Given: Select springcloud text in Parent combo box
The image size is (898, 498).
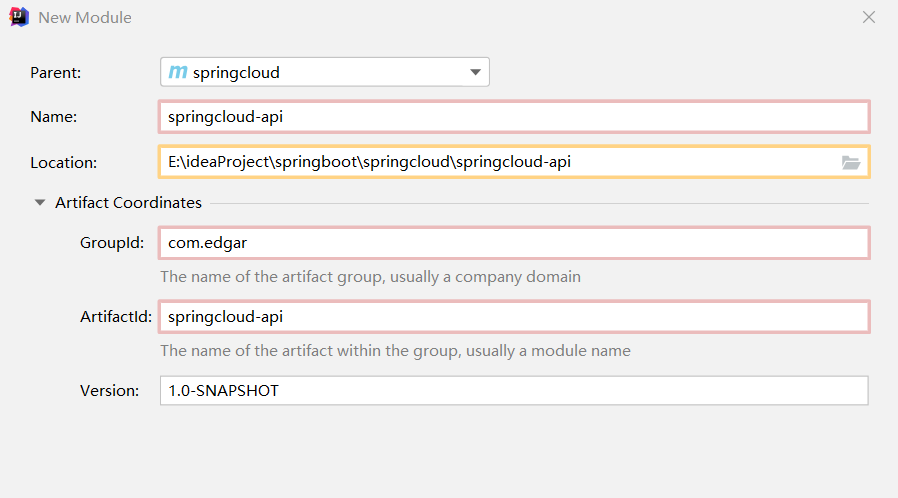Looking at the screenshot, I should click(x=236, y=72).
